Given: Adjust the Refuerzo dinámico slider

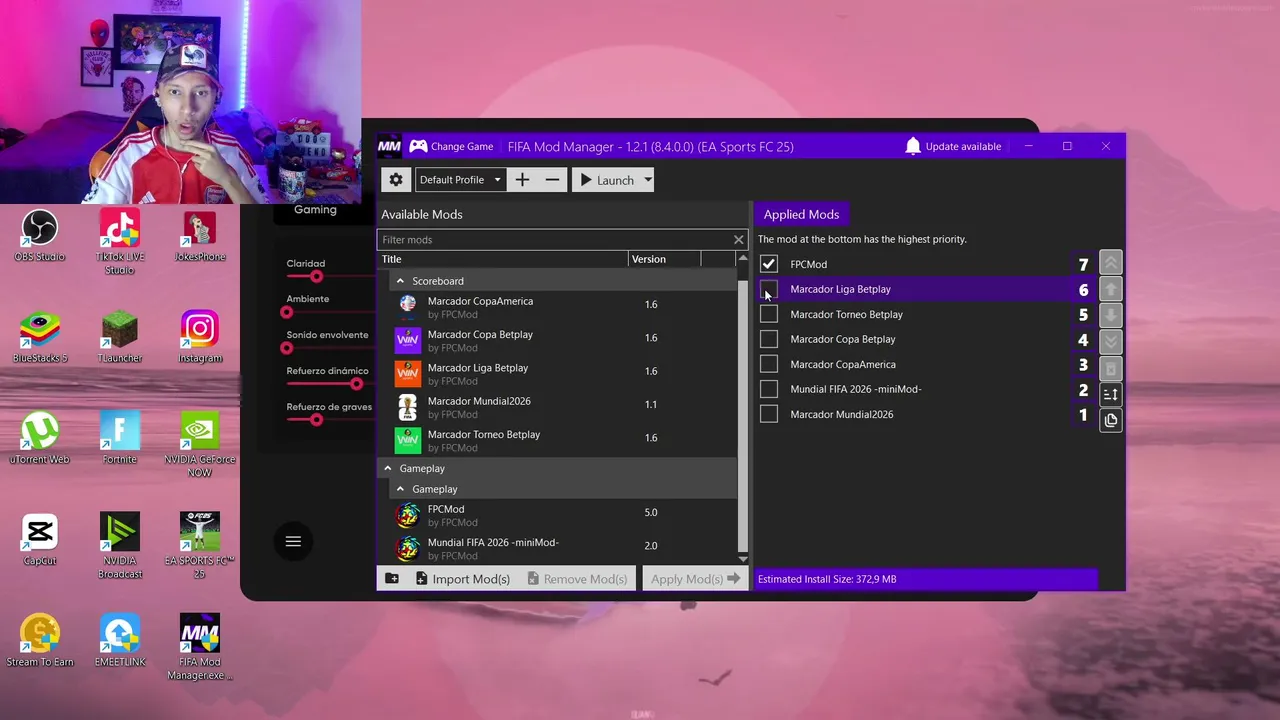Looking at the screenshot, I should click(x=357, y=384).
